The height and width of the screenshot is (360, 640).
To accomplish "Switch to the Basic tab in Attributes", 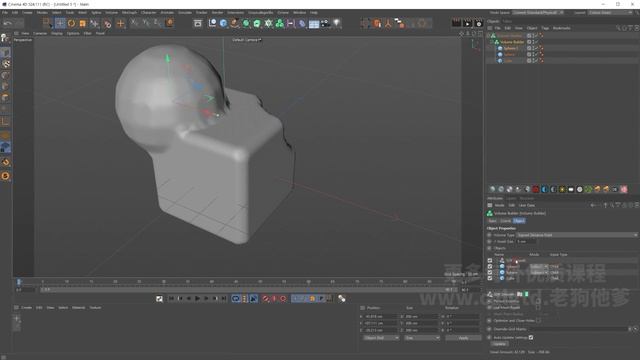I will click(x=493, y=221).
